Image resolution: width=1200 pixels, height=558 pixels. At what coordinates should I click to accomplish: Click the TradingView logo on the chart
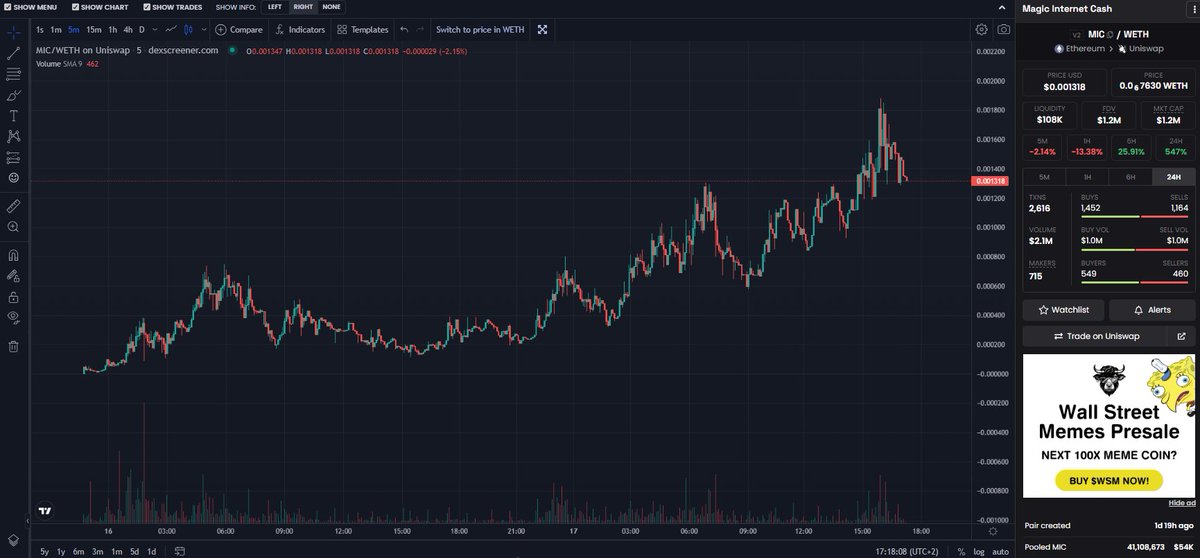point(44,509)
